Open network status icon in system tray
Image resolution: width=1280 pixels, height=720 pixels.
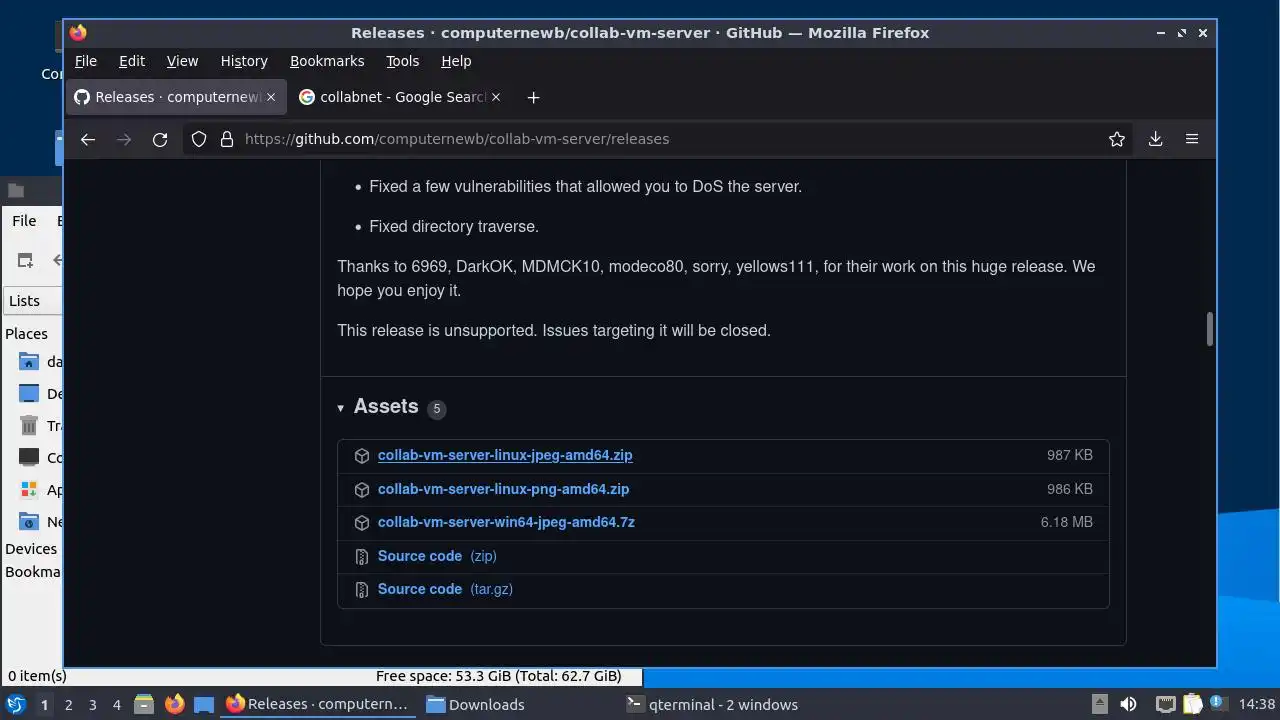[1165, 704]
